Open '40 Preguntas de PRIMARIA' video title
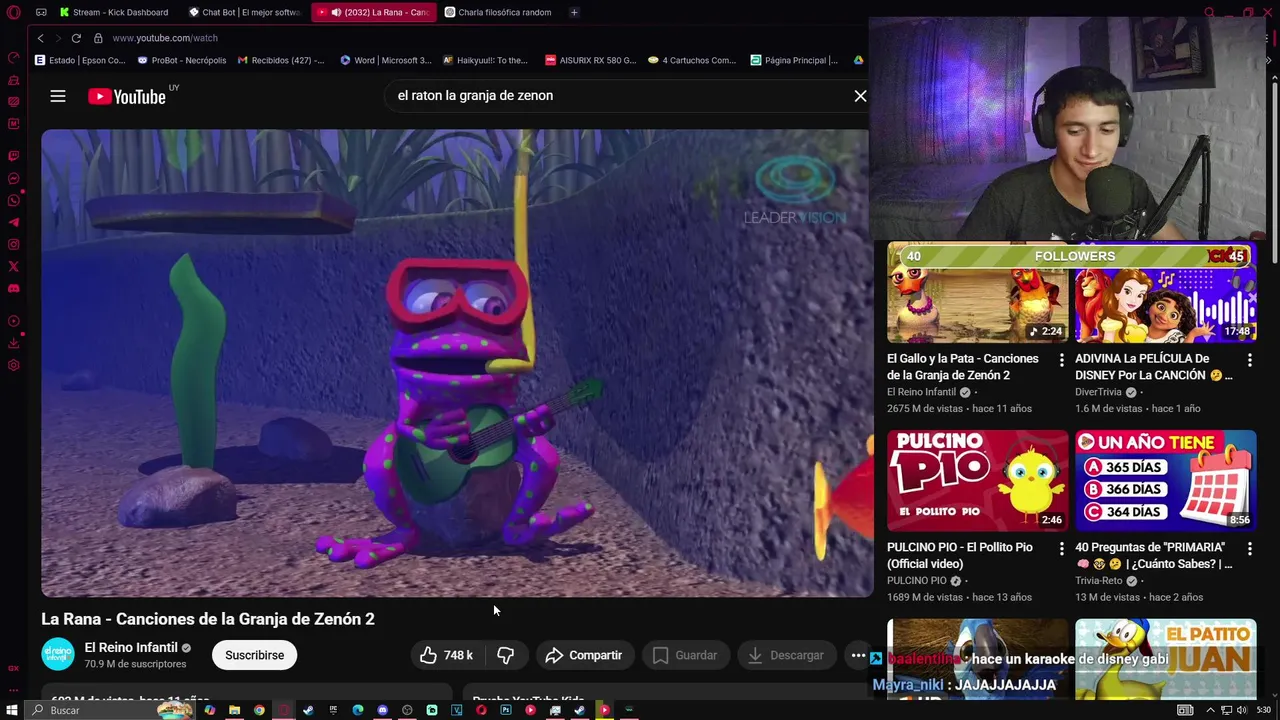This screenshot has width=1280, height=720. point(1154,555)
